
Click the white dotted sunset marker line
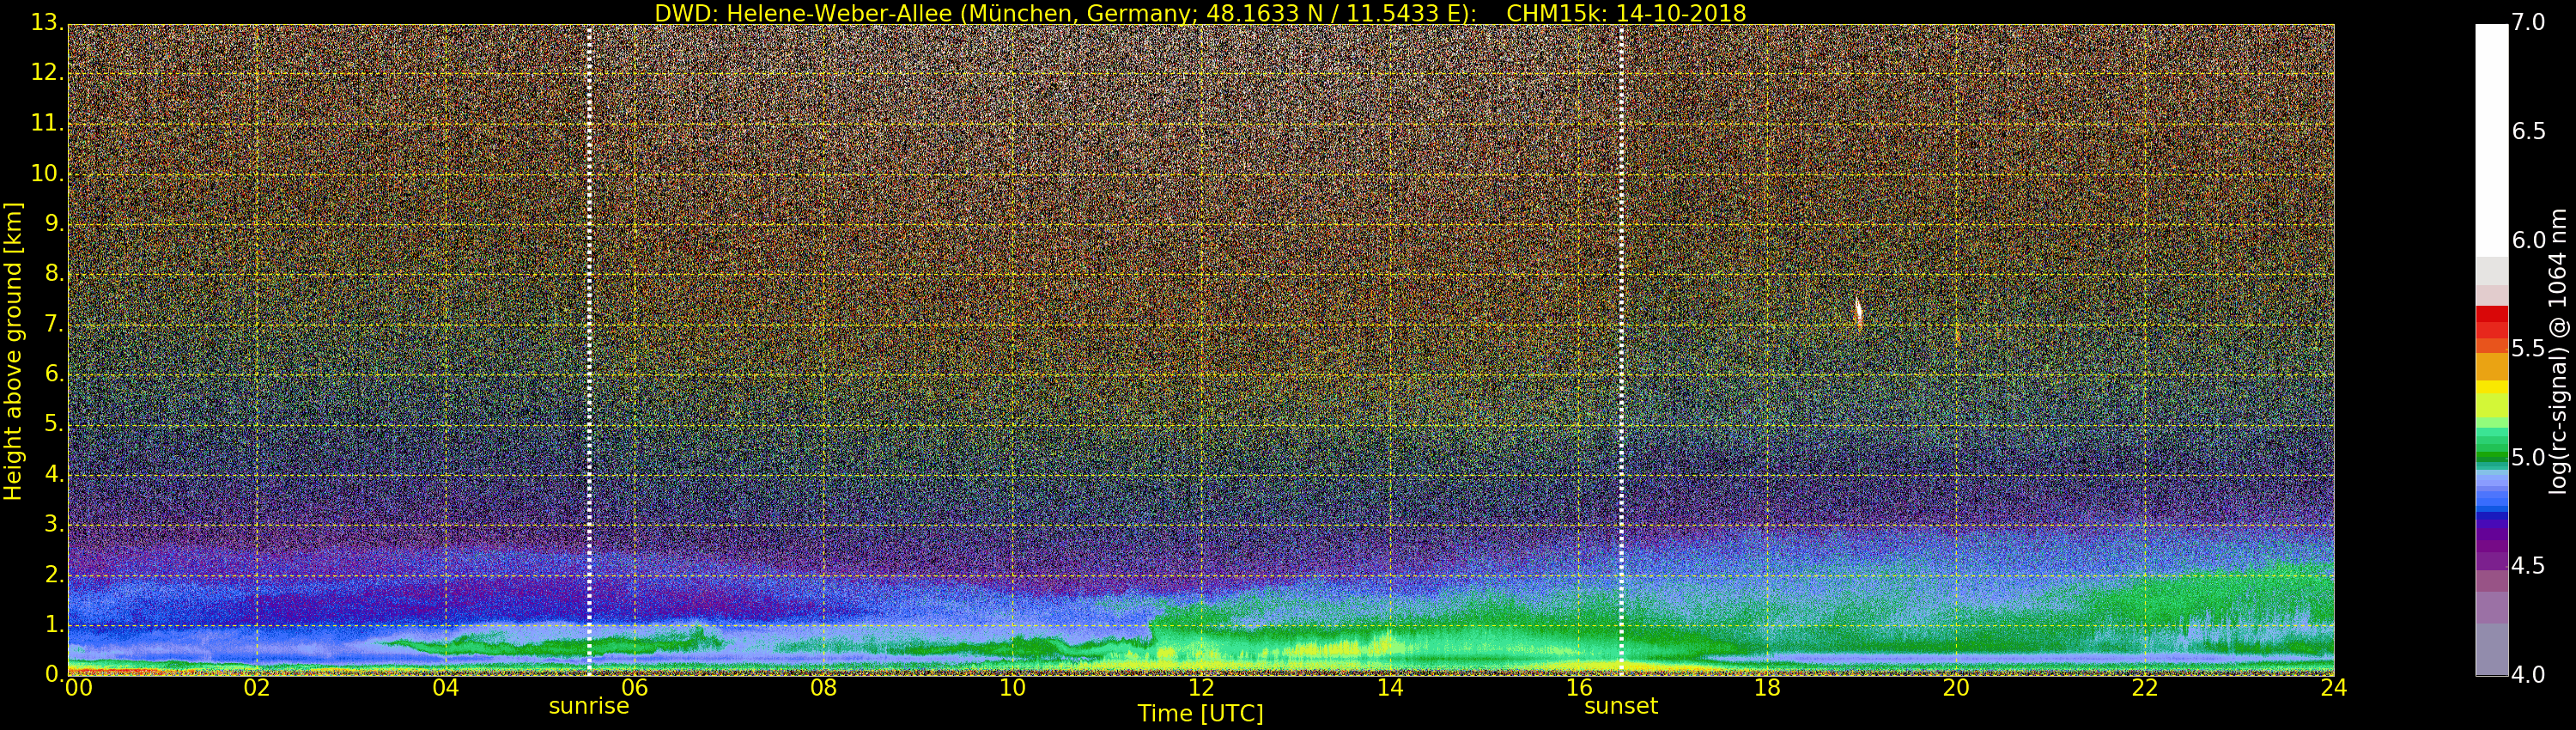point(1621,350)
